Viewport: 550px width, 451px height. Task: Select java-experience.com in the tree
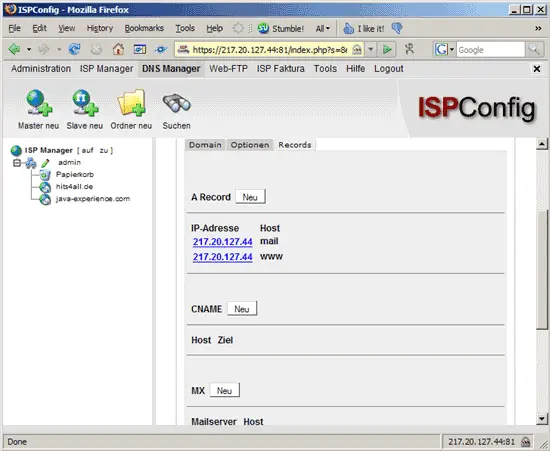(x=93, y=199)
